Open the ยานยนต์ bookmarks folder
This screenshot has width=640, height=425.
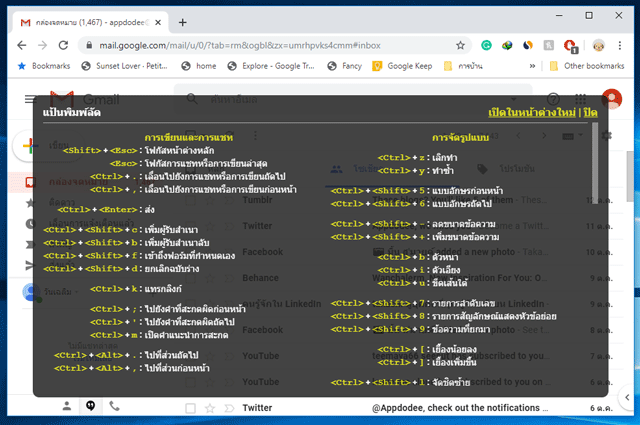click(x=463, y=66)
